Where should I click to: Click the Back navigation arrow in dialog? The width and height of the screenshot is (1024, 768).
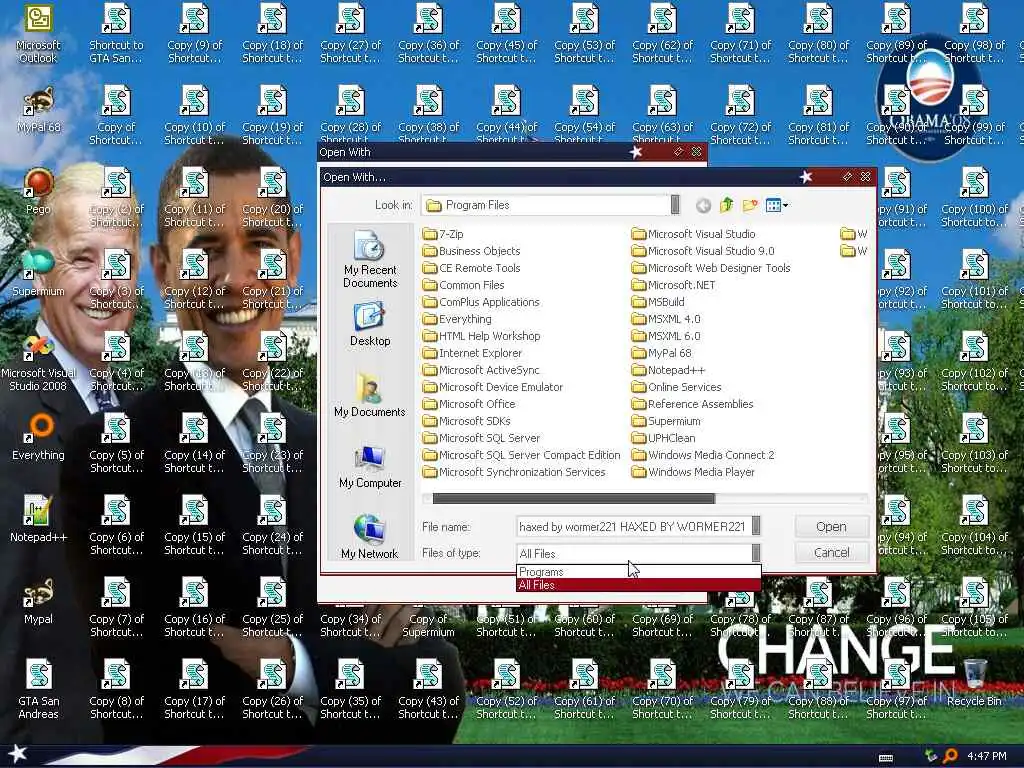(x=703, y=206)
